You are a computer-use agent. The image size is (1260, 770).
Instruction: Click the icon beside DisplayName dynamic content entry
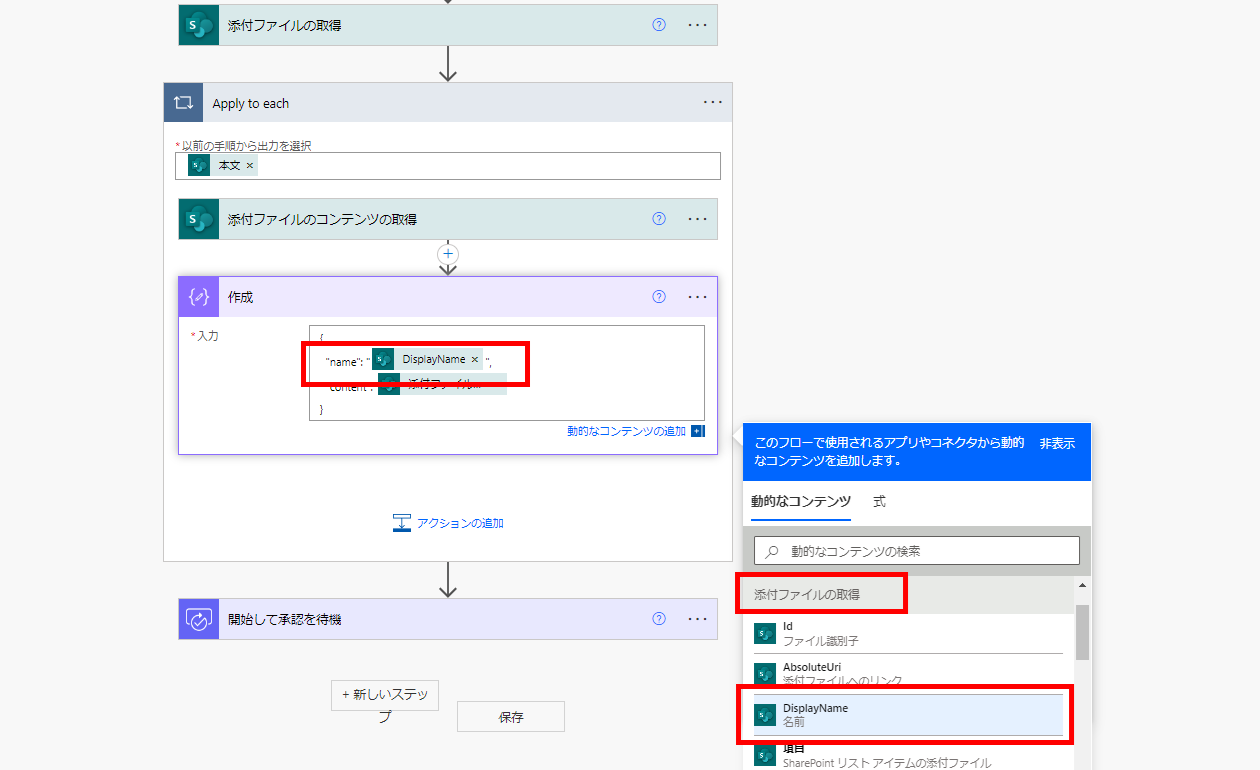tap(765, 714)
